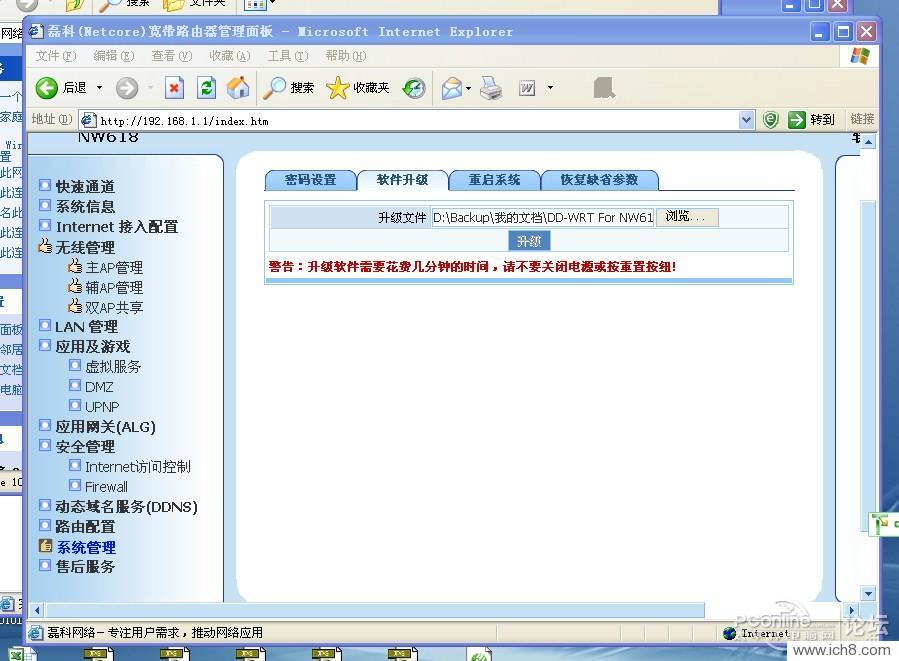This screenshot has width=899, height=661.
Task: Open 主AP管理 in the sidebar
Action: [x=113, y=267]
